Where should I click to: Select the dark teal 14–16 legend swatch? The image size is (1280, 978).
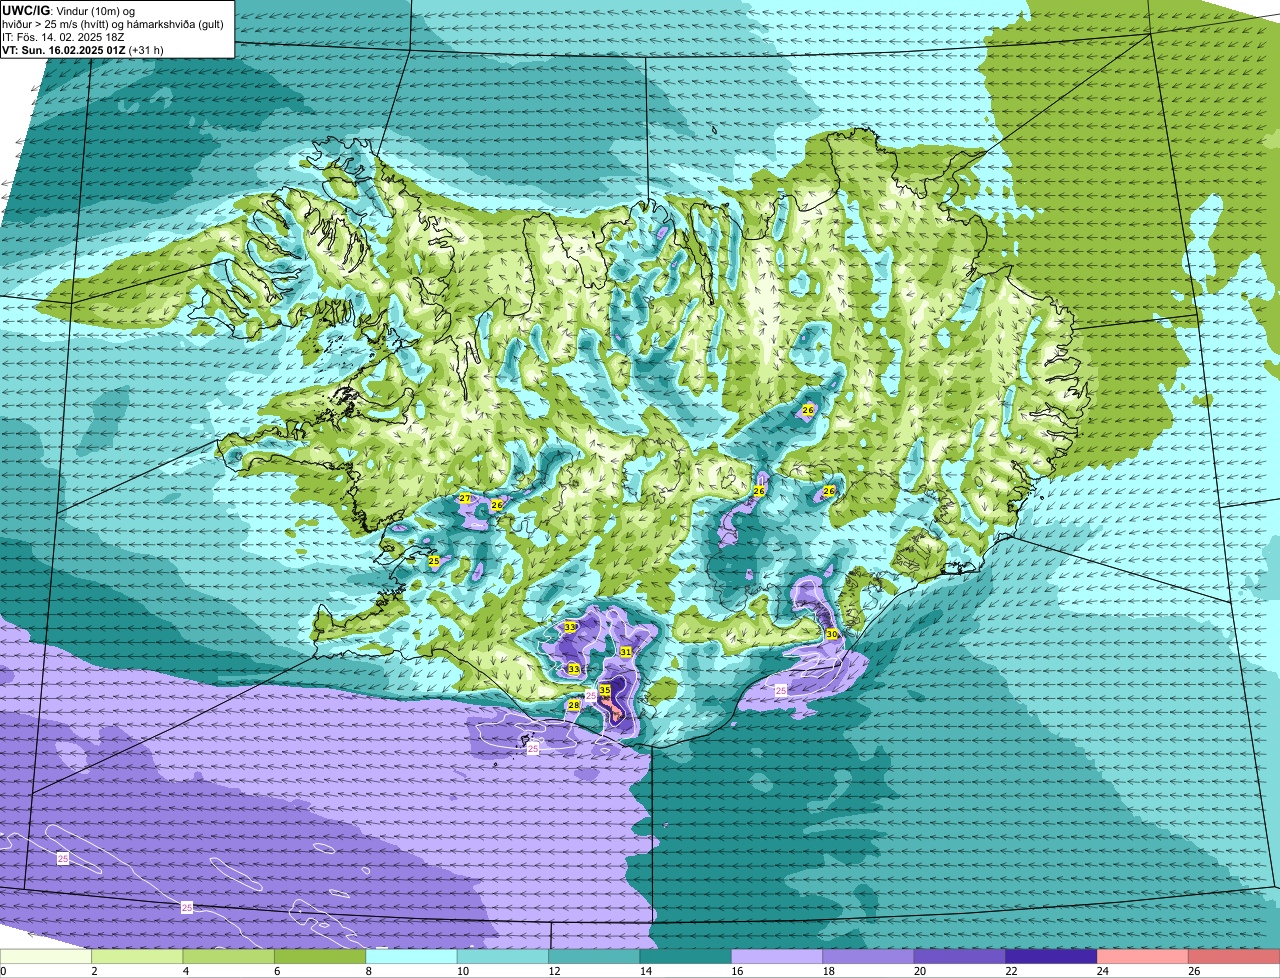pyautogui.click(x=686, y=956)
